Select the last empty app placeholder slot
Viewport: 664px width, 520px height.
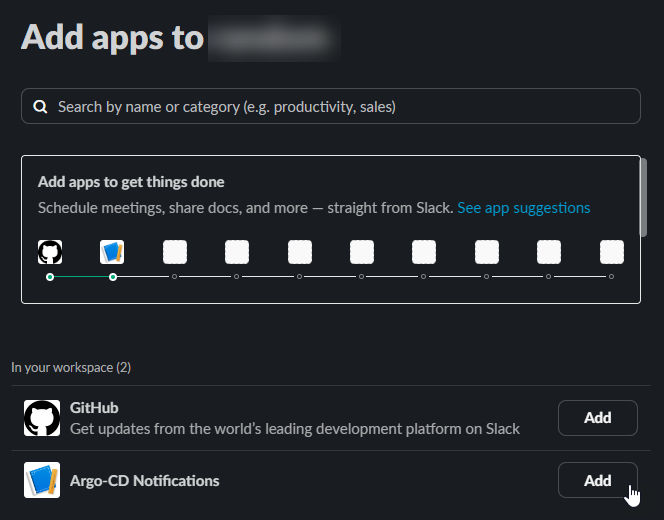tap(612, 252)
